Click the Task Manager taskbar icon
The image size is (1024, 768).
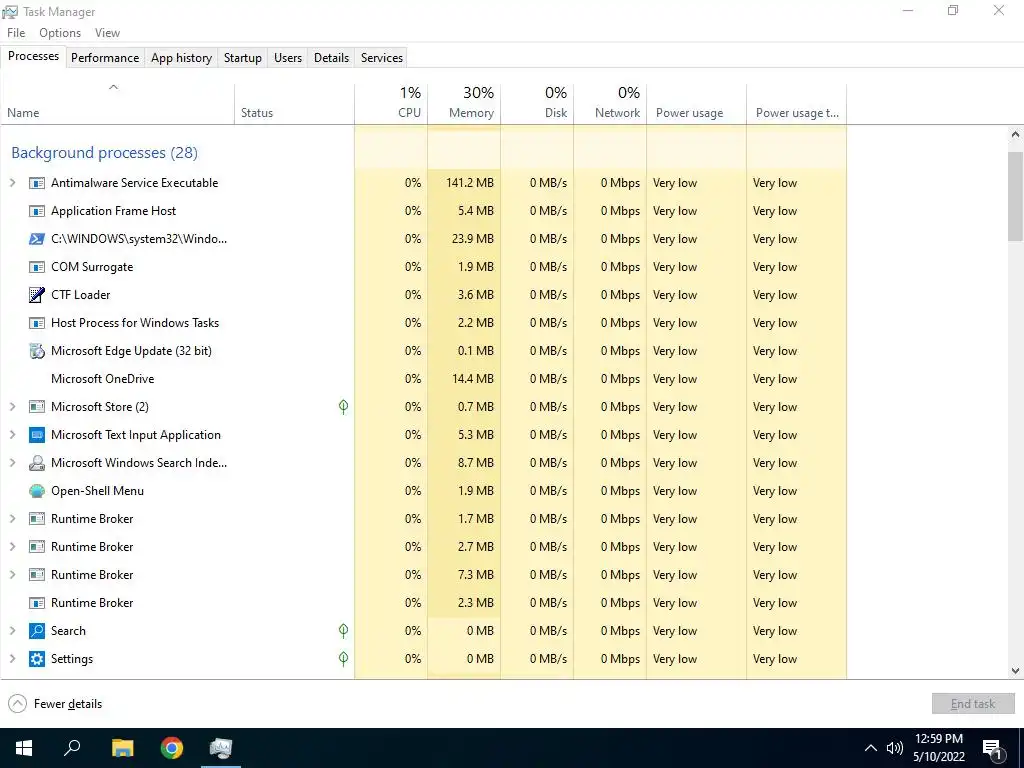[x=221, y=748]
